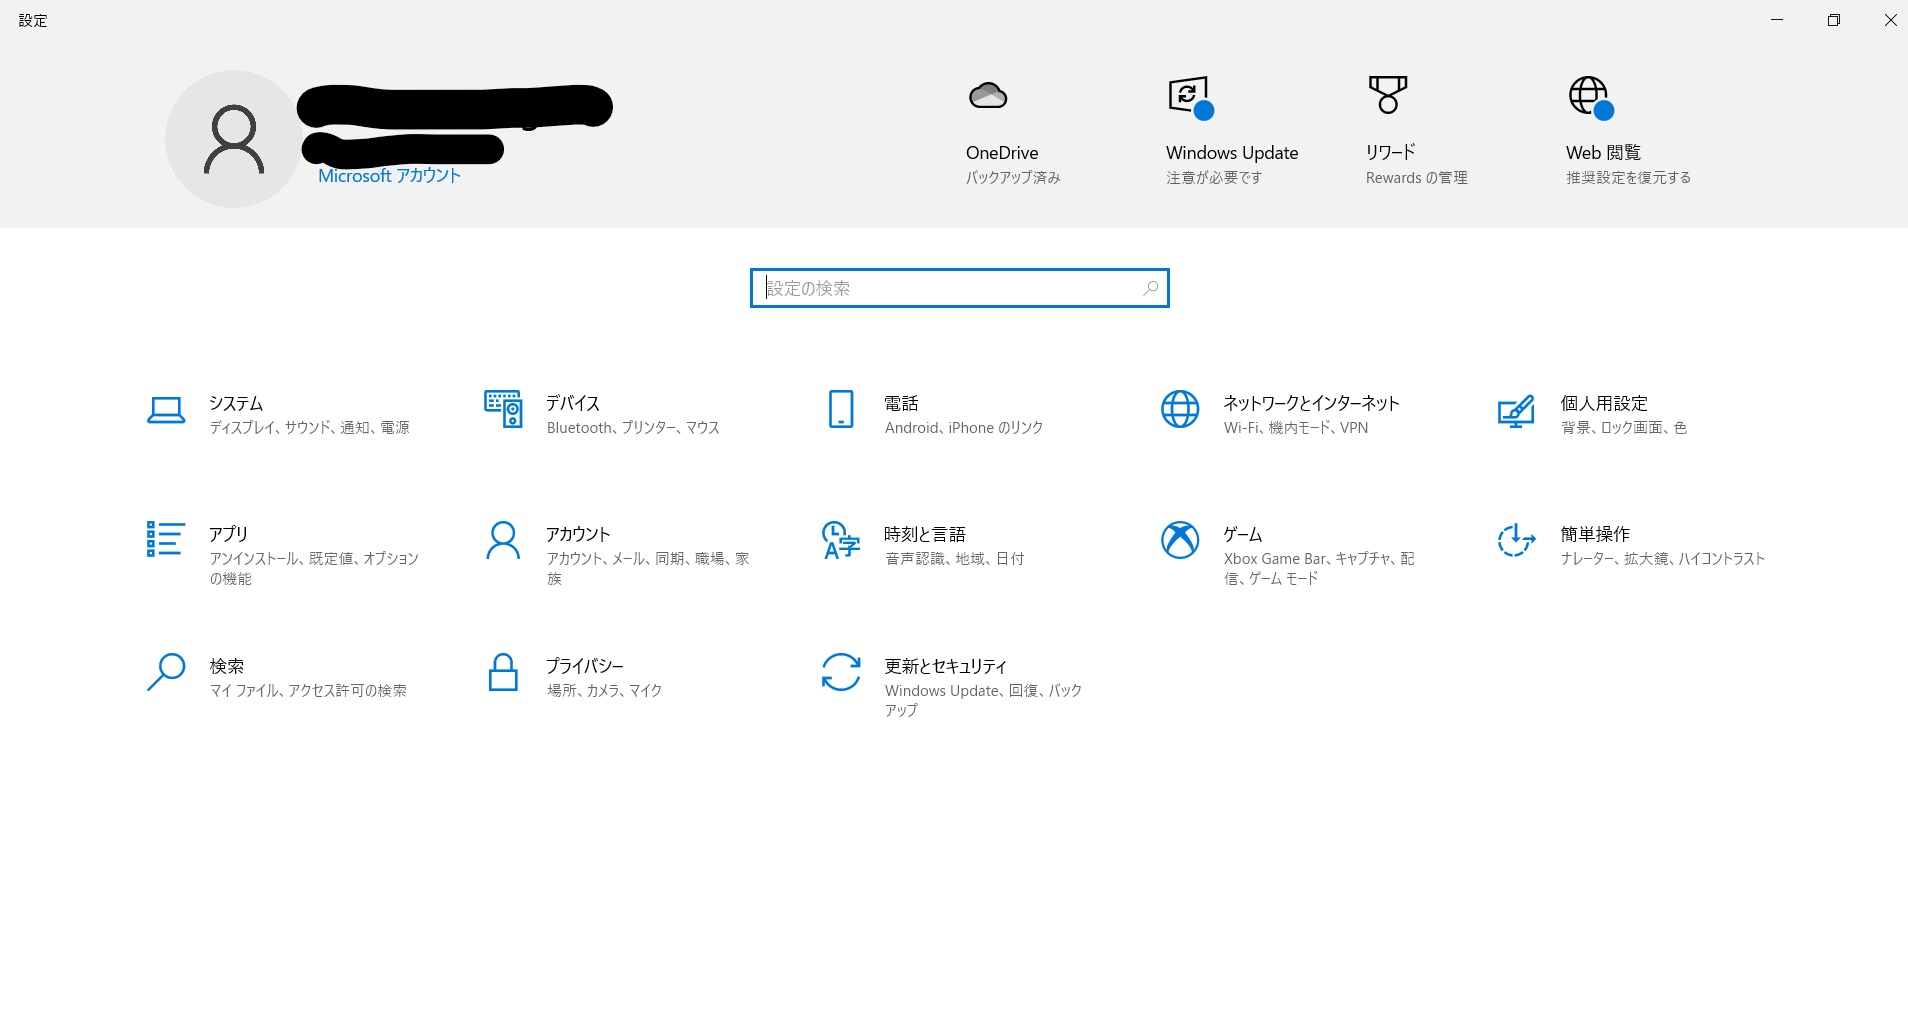The height and width of the screenshot is (1016, 1908).
Task: Select the デバイス heading
Action: (x=573, y=403)
